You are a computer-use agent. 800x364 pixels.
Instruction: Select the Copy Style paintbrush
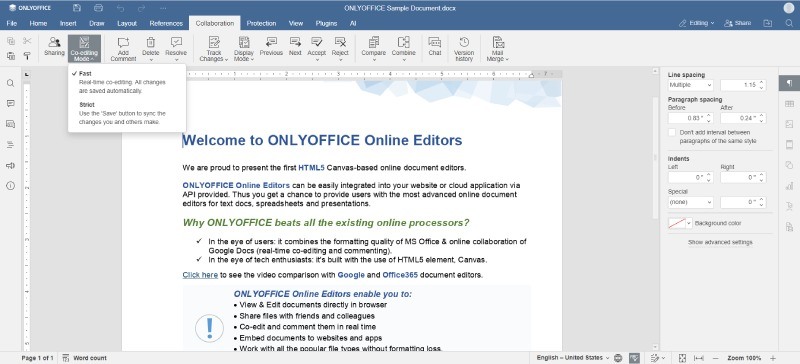(27, 56)
